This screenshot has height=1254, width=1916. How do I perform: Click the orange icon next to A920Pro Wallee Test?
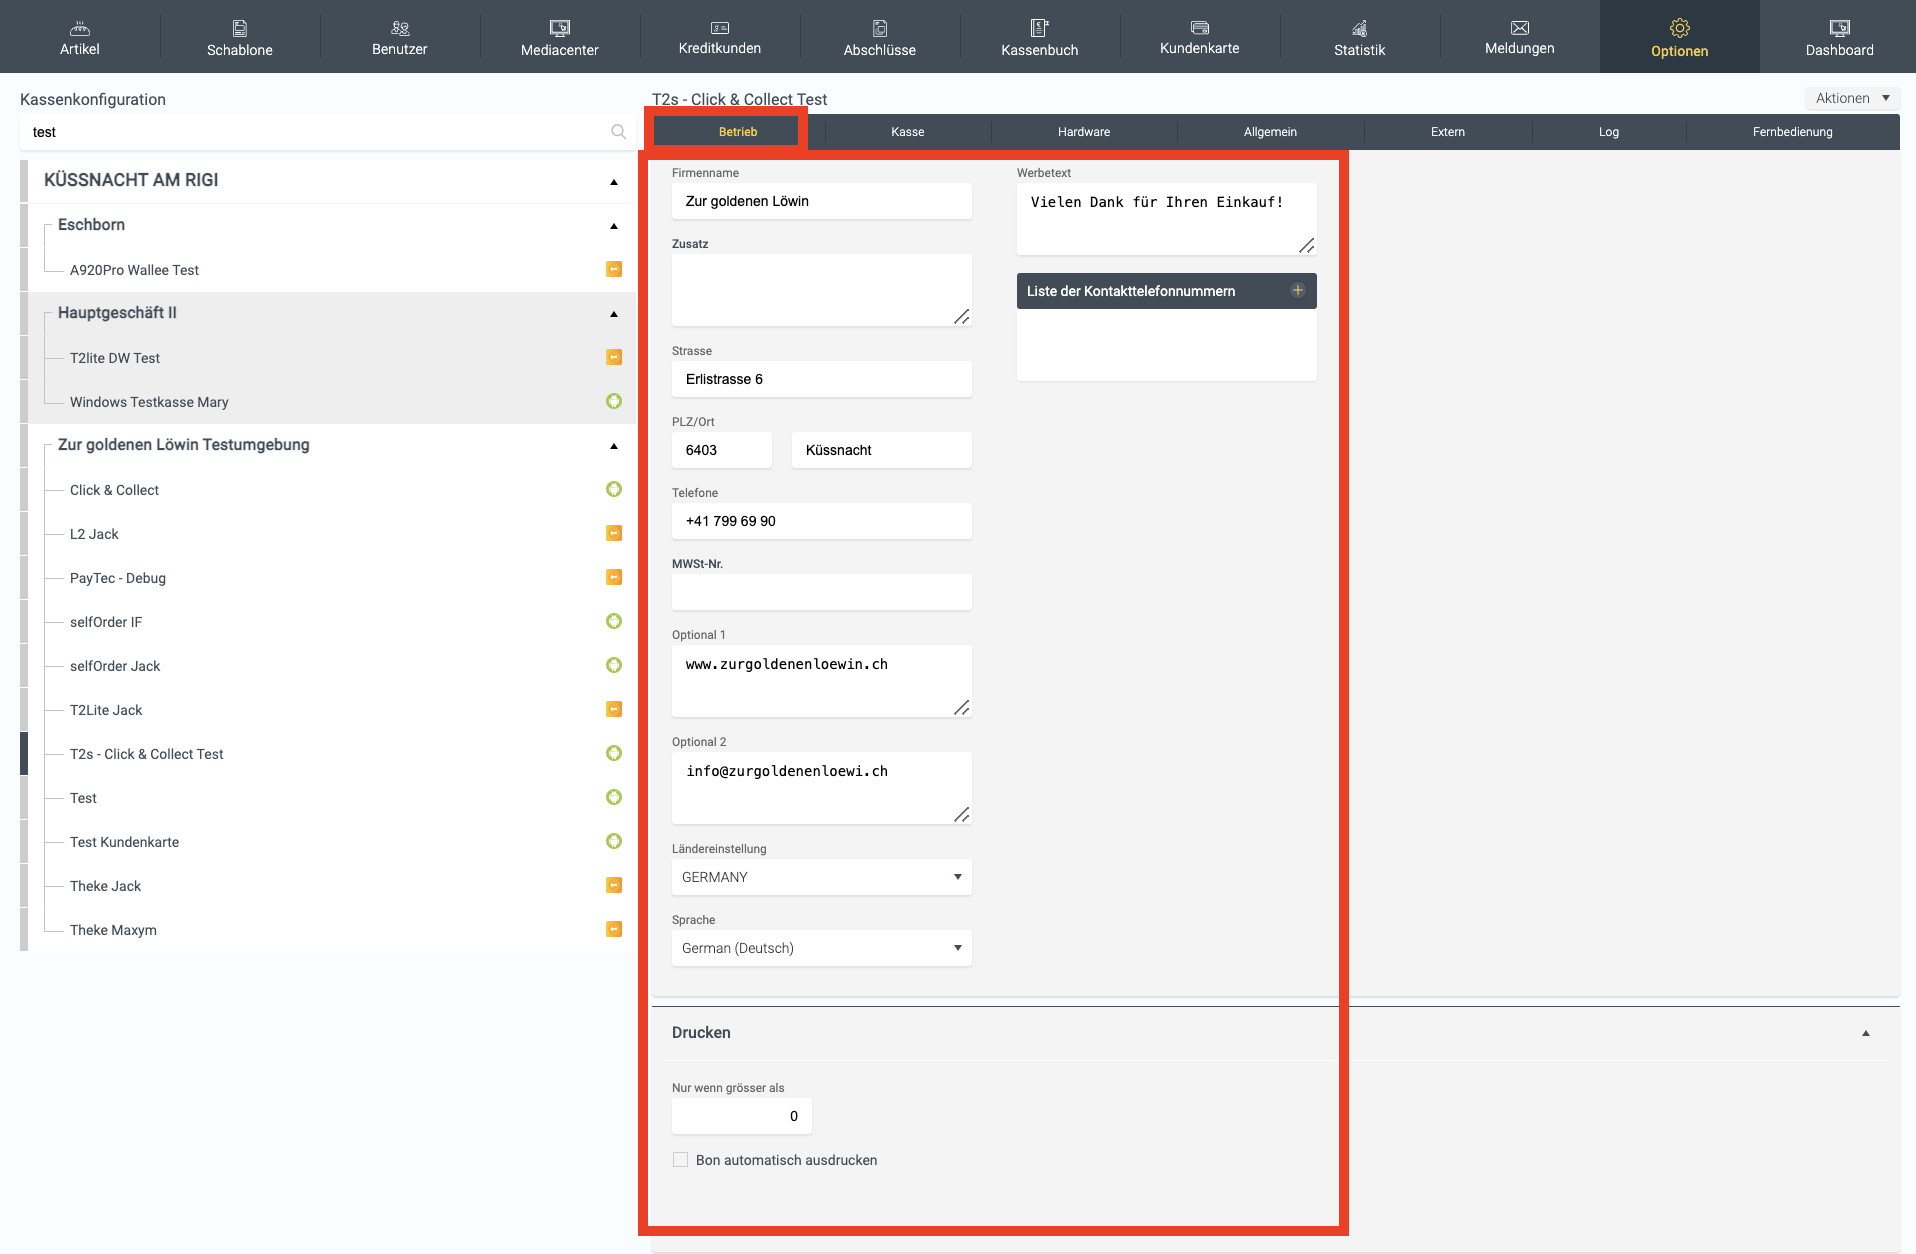click(x=614, y=270)
